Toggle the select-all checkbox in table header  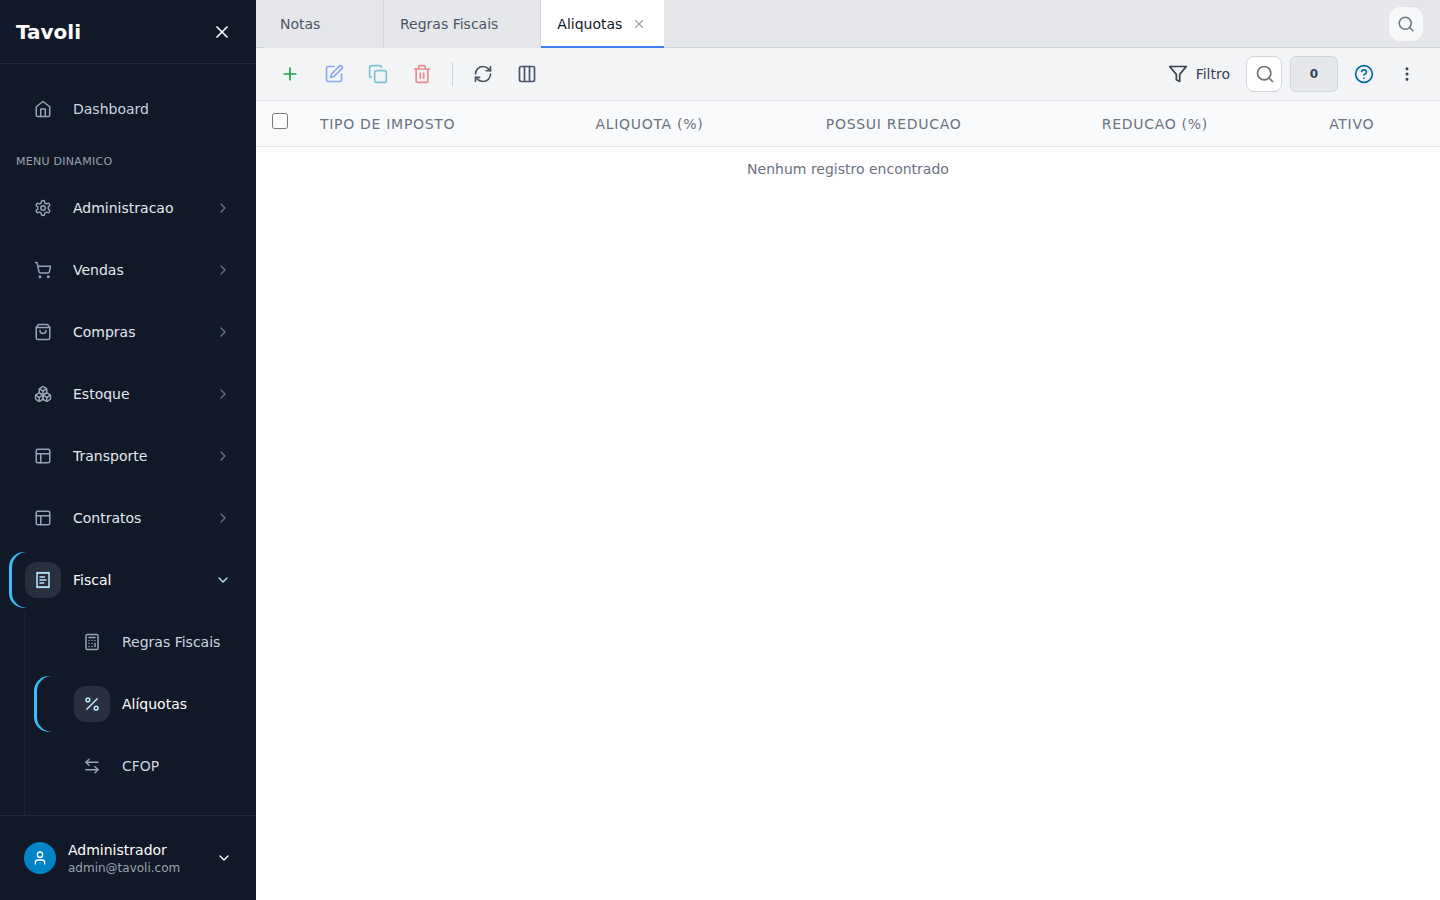point(280,121)
